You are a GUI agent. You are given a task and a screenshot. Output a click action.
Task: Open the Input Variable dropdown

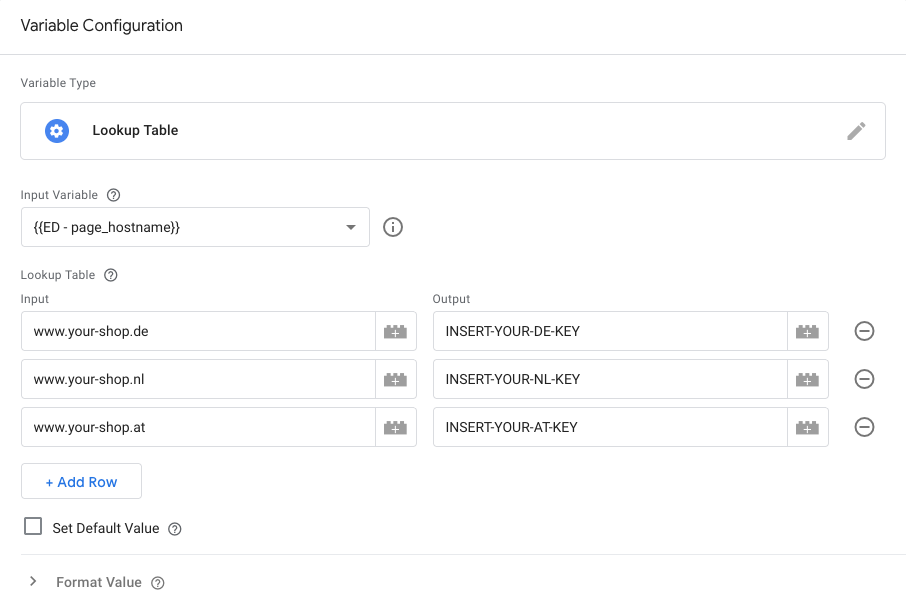(x=195, y=227)
